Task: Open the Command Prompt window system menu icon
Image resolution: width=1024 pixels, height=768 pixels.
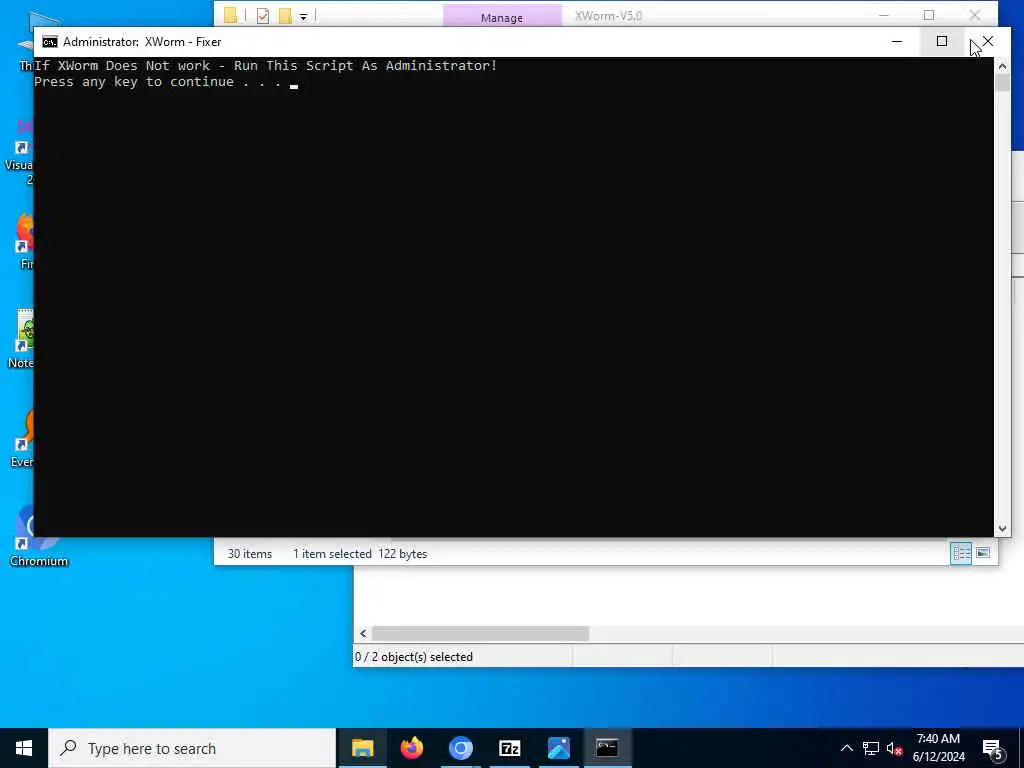Action: click(x=50, y=42)
